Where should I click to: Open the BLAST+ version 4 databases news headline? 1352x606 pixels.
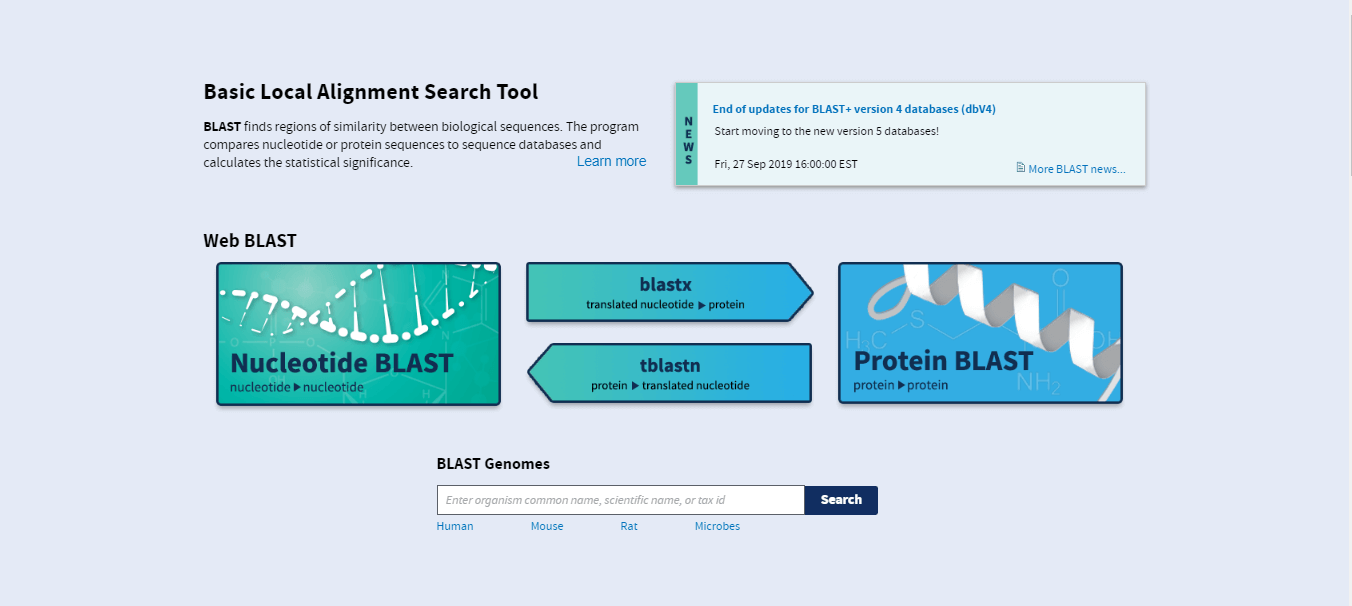[853, 109]
